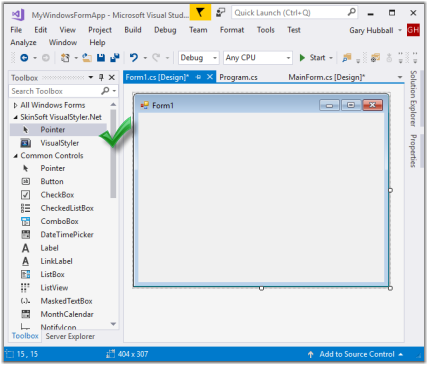Expand the All Windows Forms group
Viewport: 428px width, 365px height.
pos(15,105)
